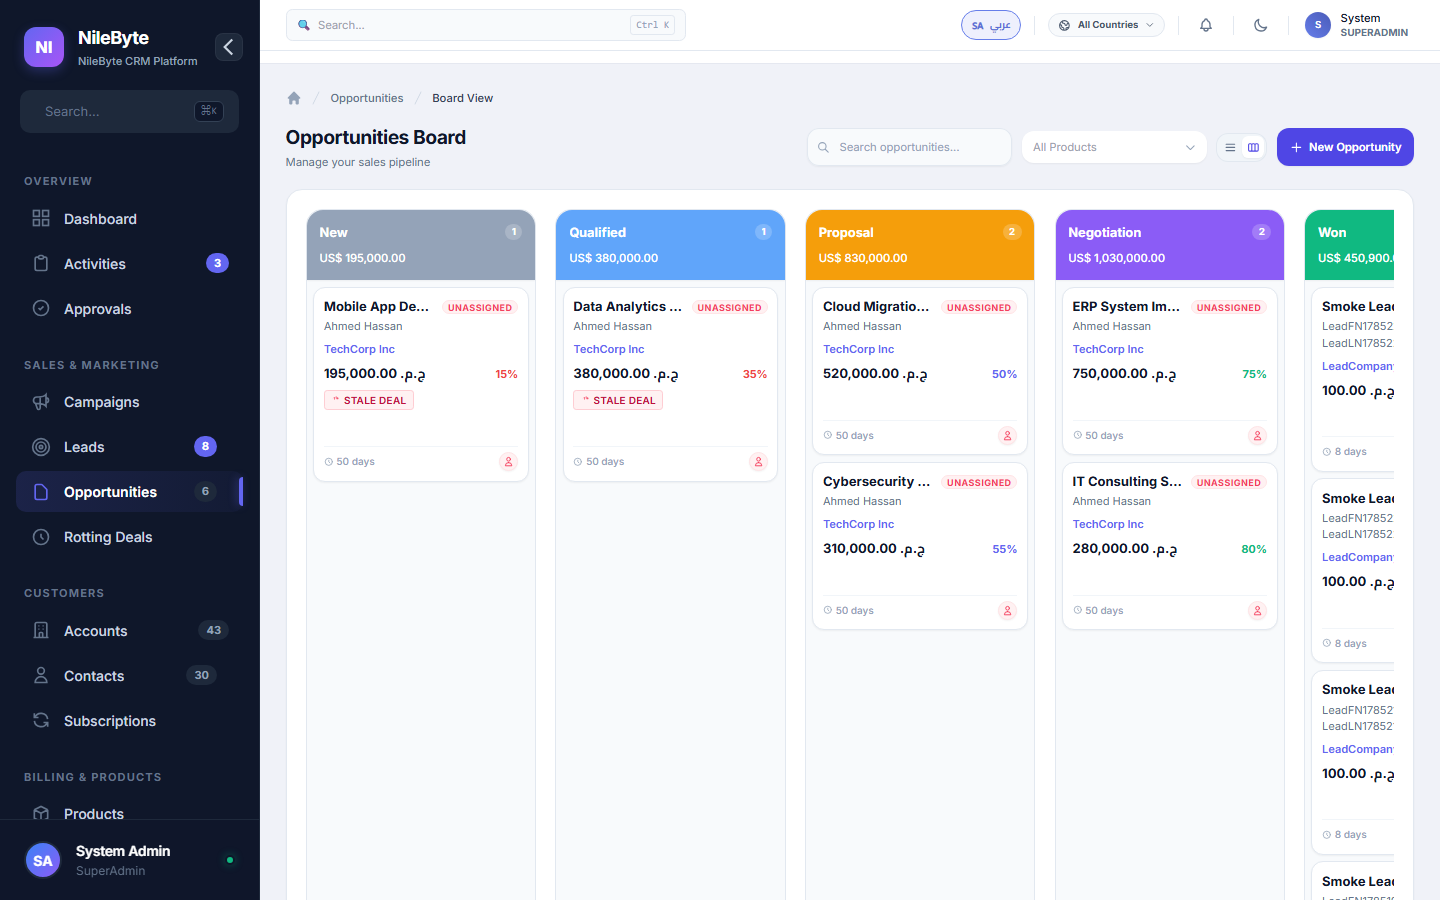Open the Cloud Migration opportunity card title
Screen dimensions: 1440x900
876,307
